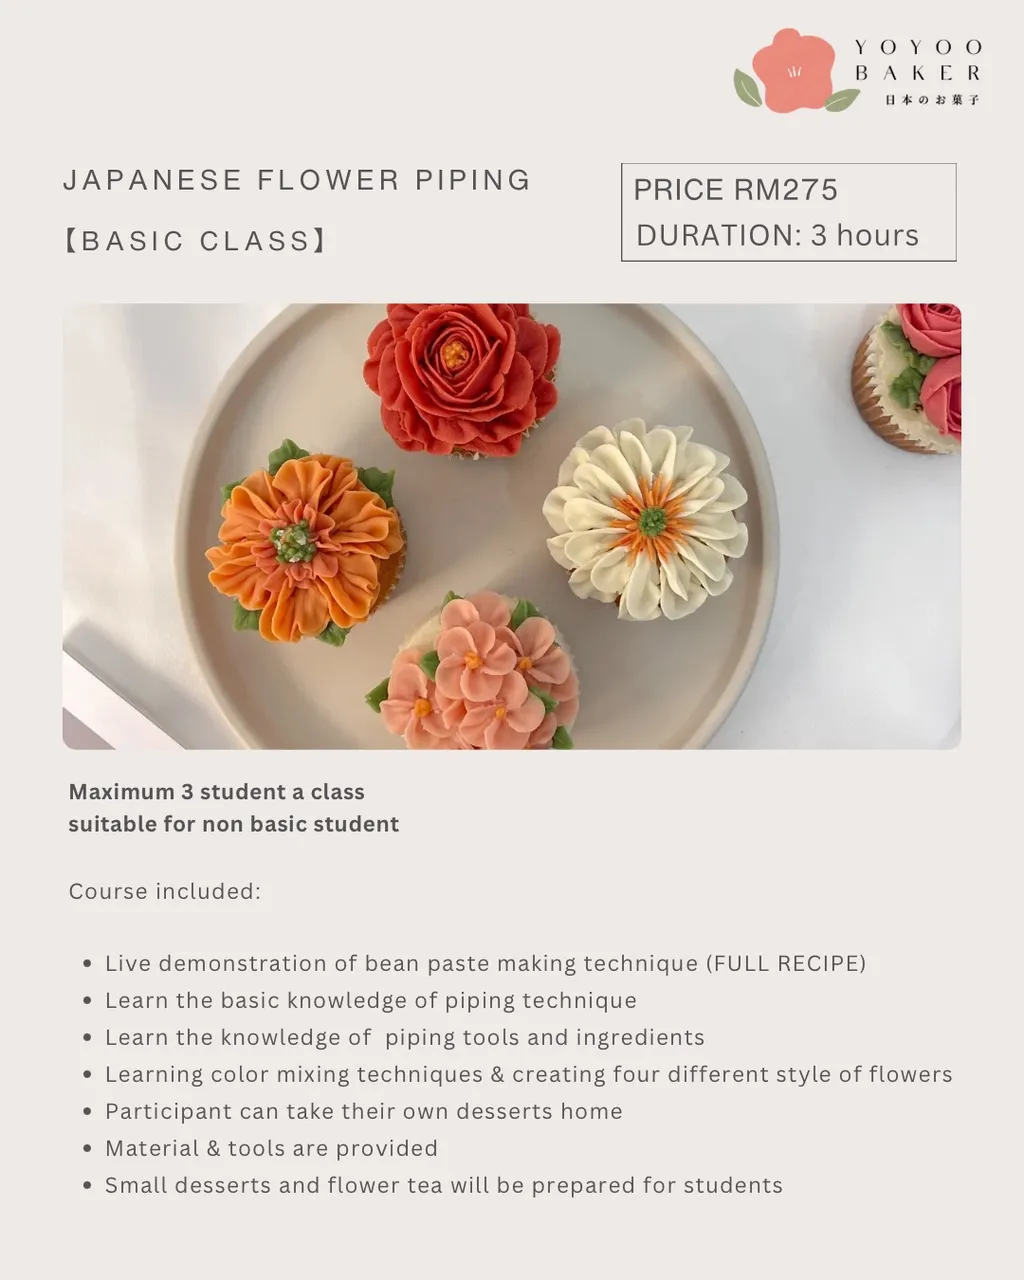
Task: Click the Maximum 3 student a class line
Action: (216, 792)
